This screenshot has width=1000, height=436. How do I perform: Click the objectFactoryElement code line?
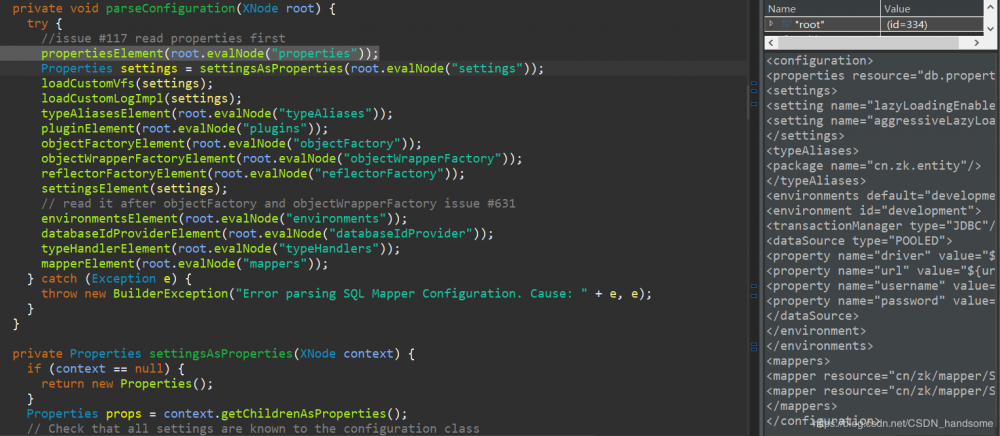click(x=232, y=143)
